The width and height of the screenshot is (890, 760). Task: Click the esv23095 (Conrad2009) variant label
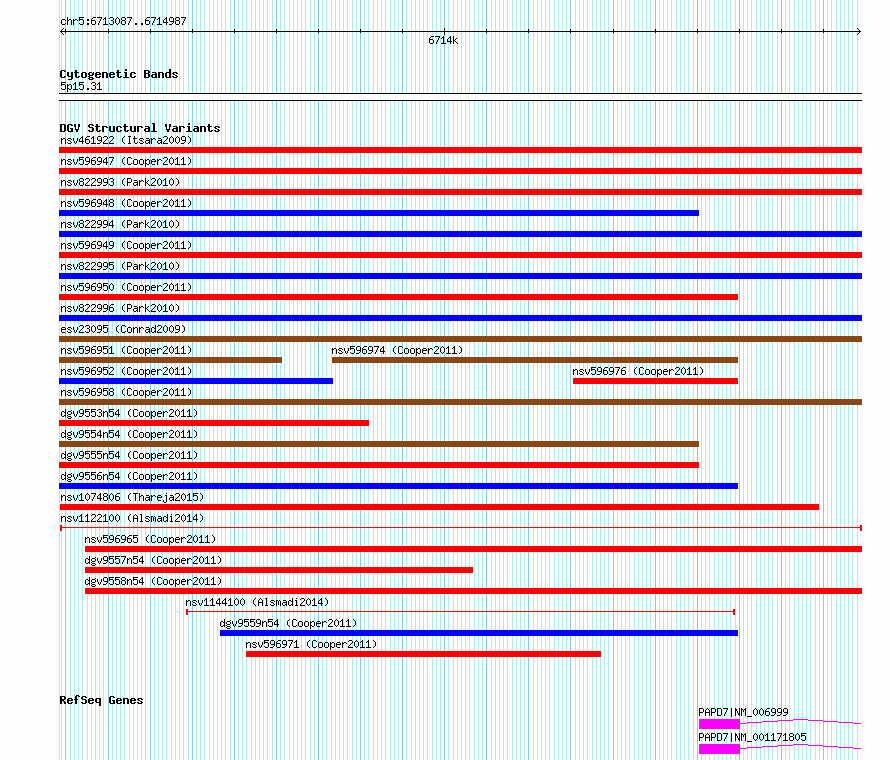(x=123, y=329)
